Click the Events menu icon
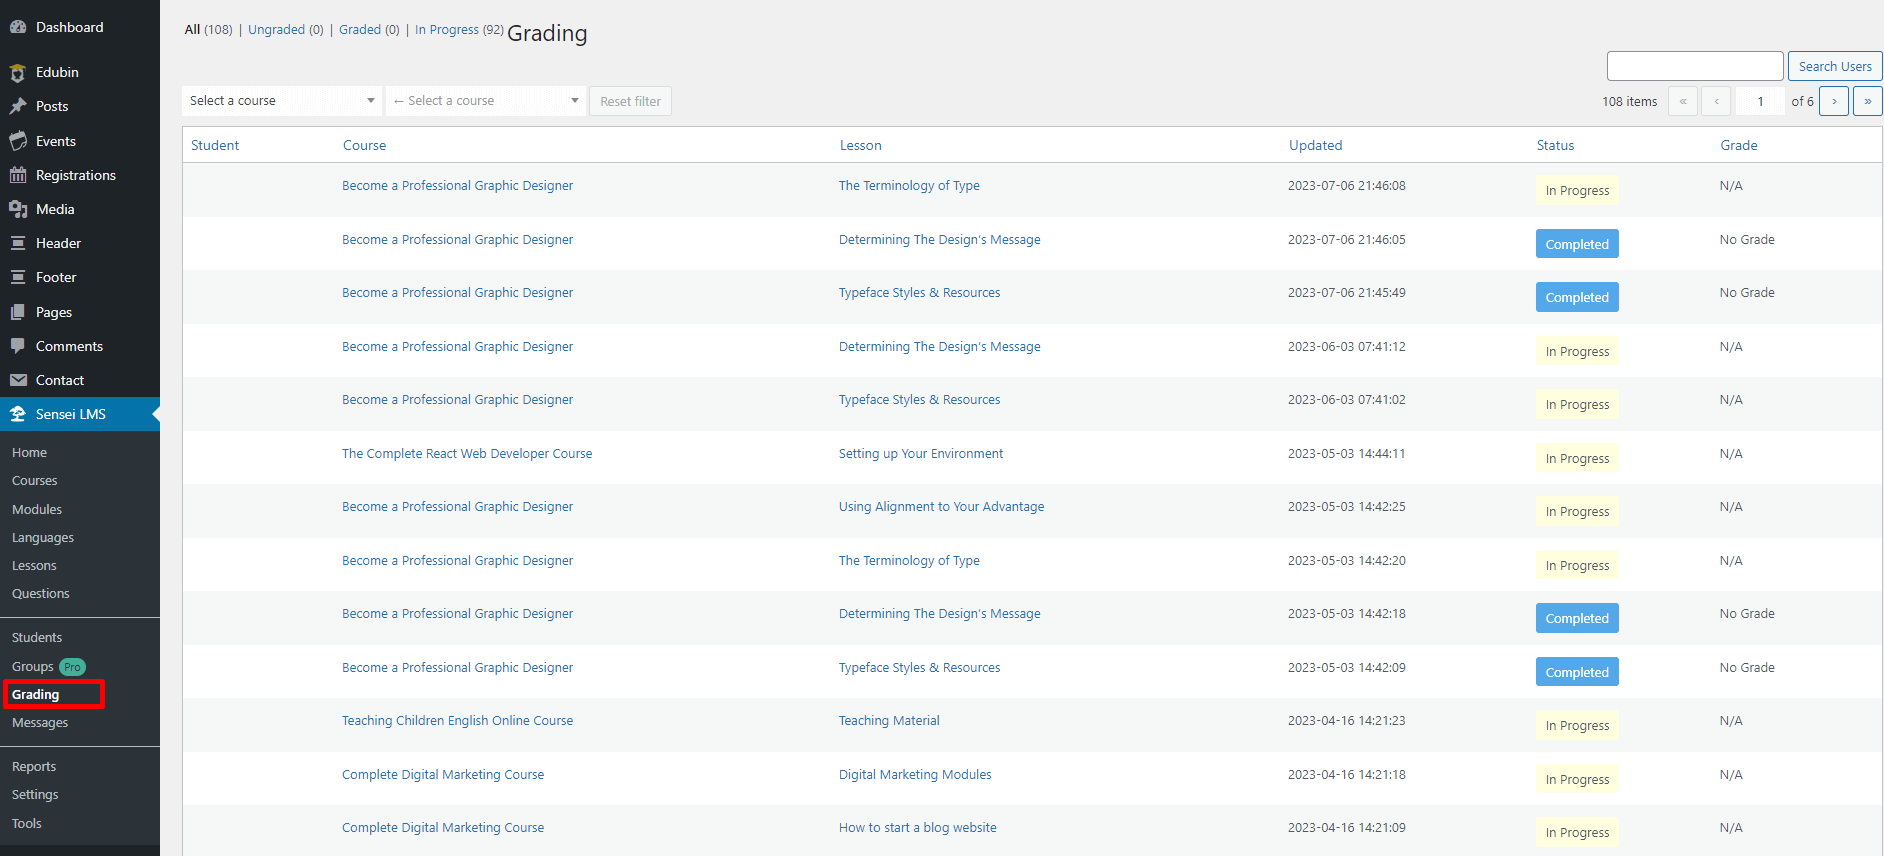The image size is (1884, 856). [18, 141]
